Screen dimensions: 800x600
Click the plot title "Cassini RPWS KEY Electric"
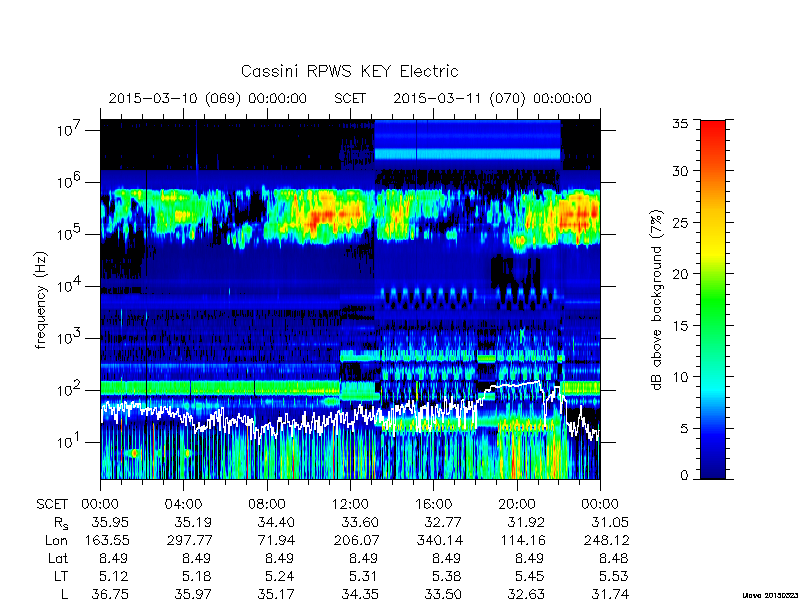[x=349, y=71]
